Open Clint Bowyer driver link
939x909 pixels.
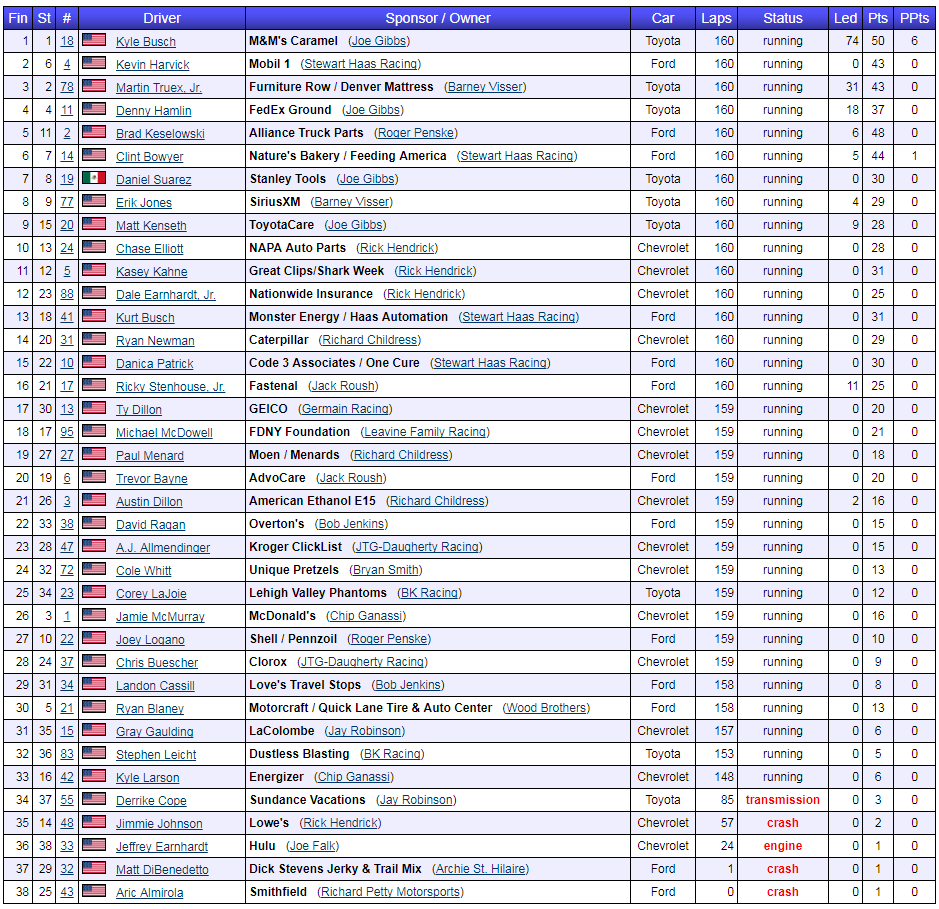coord(150,157)
